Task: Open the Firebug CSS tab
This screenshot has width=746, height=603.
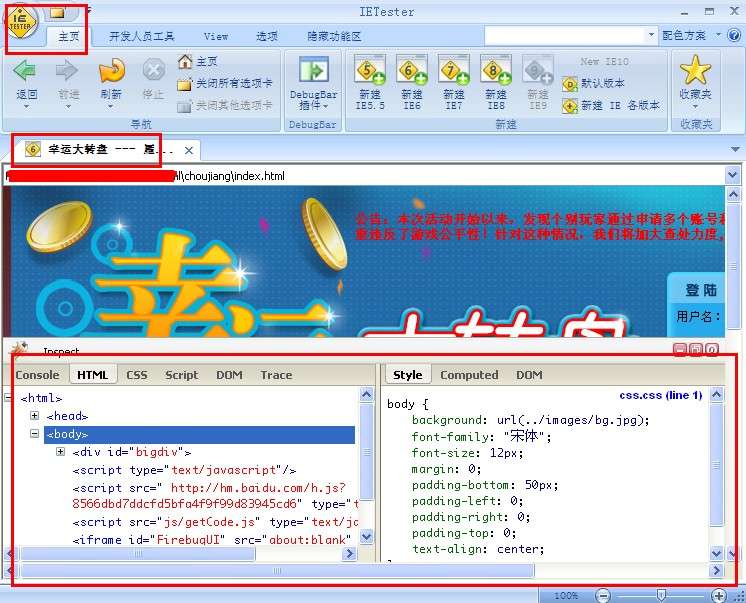Action: (x=137, y=375)
